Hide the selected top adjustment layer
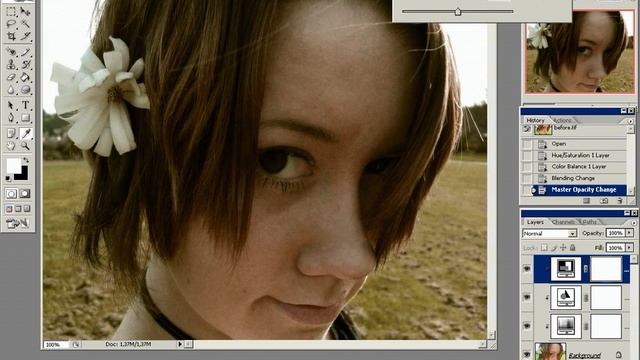The width and height of the screenshot is (640, 360). (x=527, y=269)
